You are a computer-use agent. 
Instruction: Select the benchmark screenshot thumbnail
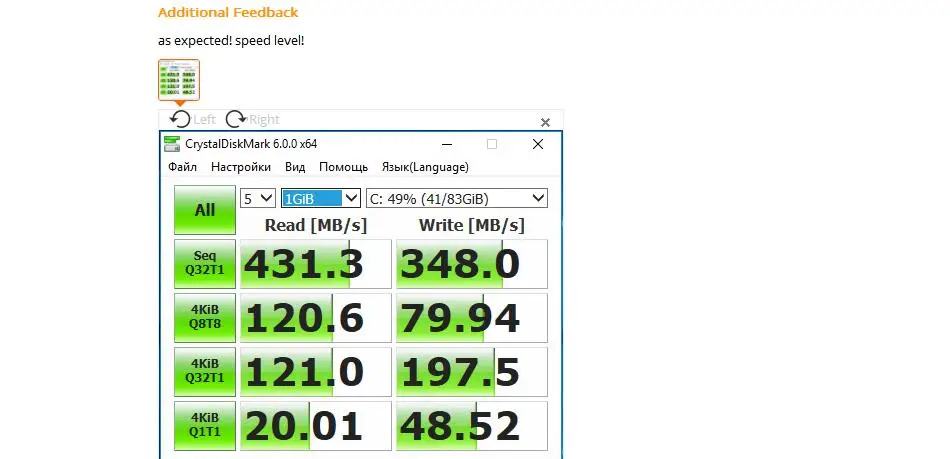point(179,80)
